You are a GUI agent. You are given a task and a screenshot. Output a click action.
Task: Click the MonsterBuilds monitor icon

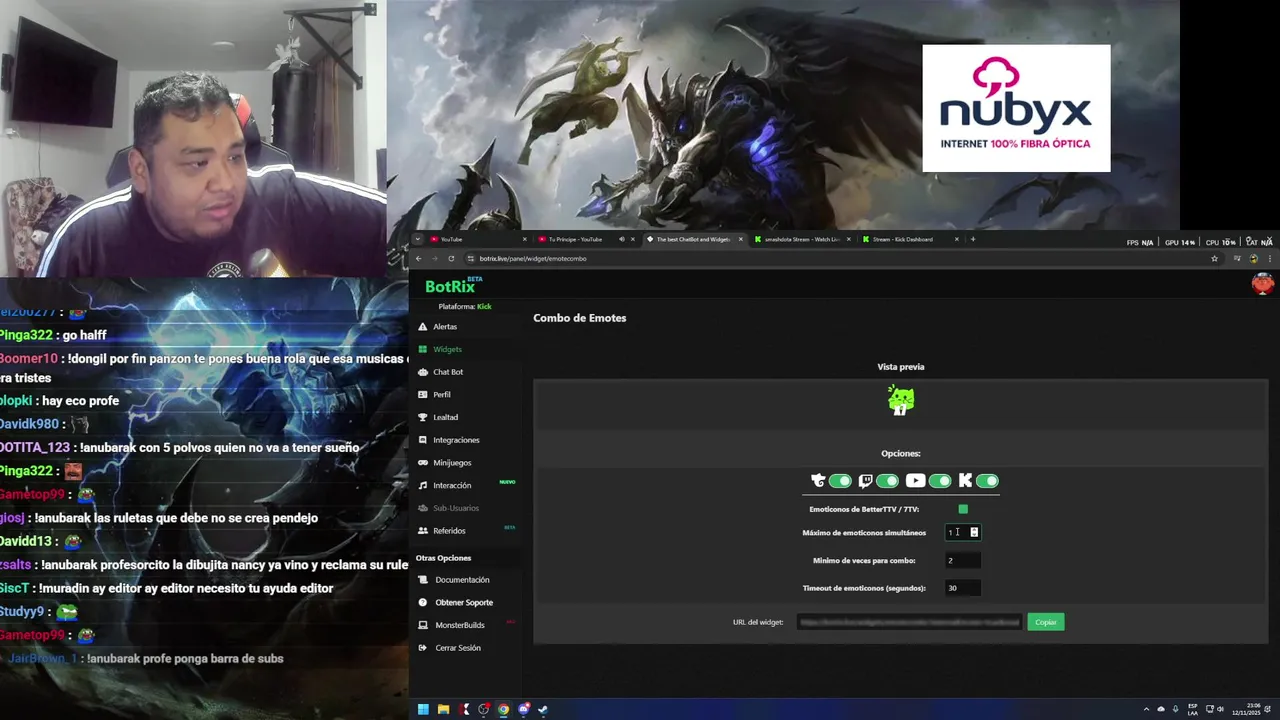coord(423,625)
